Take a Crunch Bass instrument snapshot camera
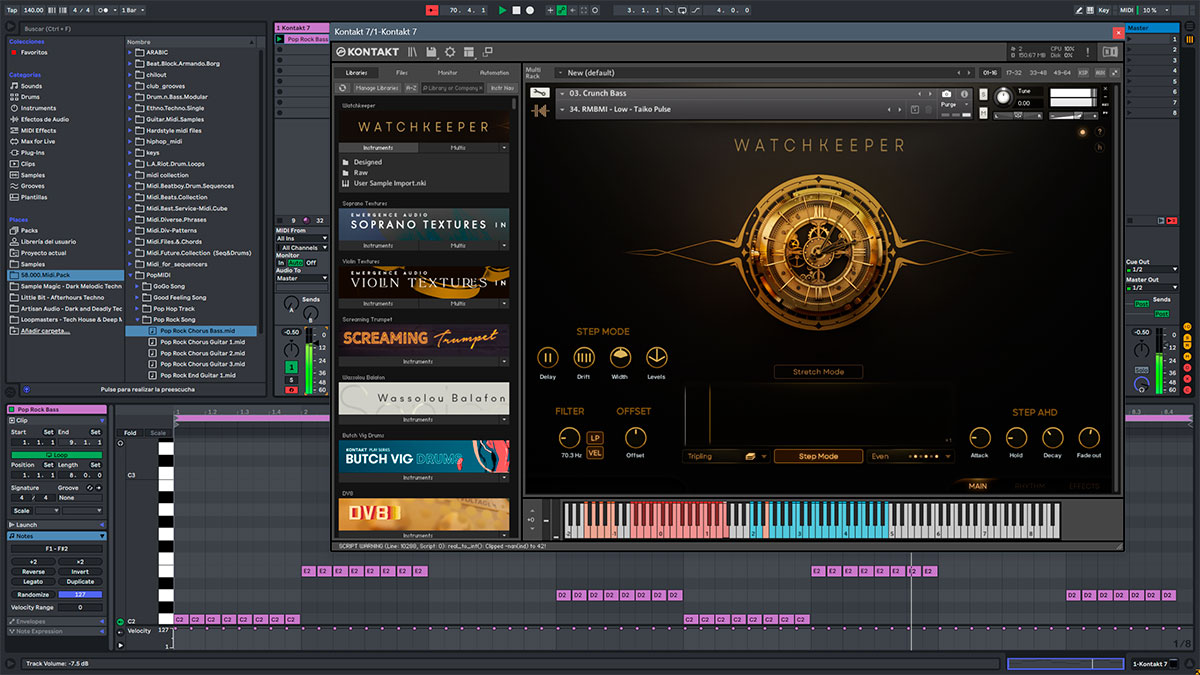This screenshot has width=1200, height=675. pos(946,93)
